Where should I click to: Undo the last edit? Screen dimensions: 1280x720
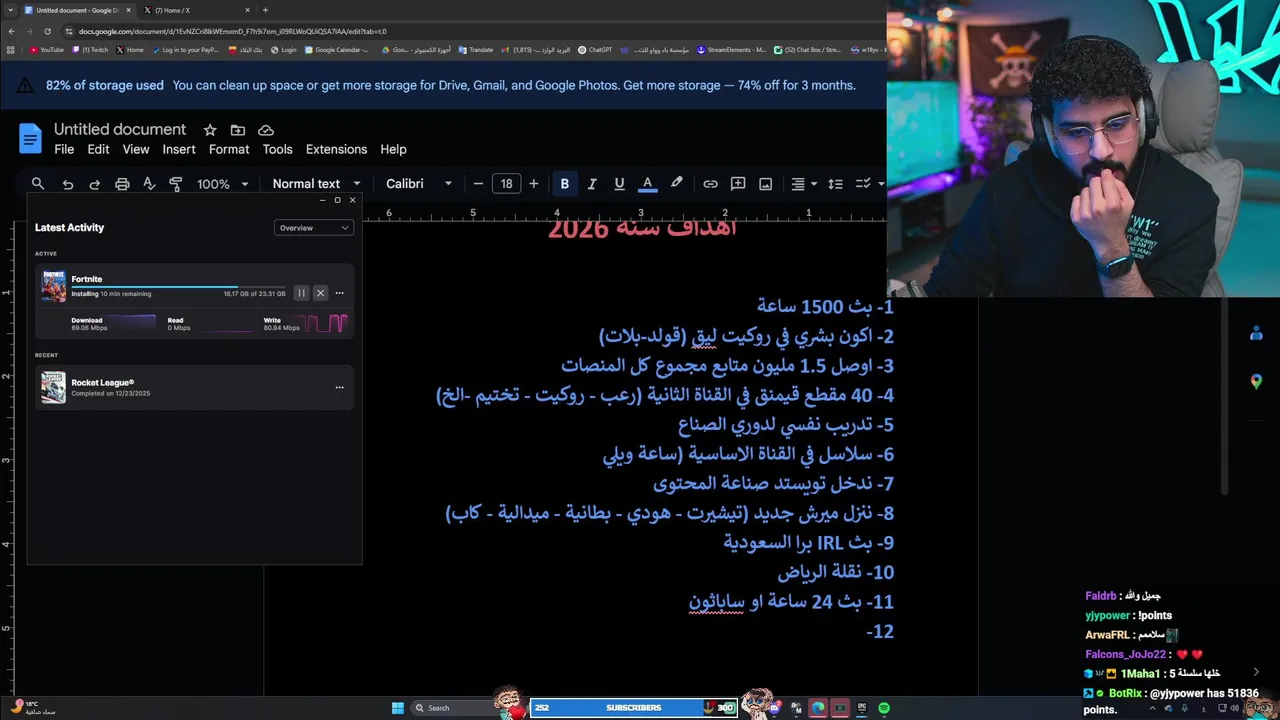click(x=68, y=184)
